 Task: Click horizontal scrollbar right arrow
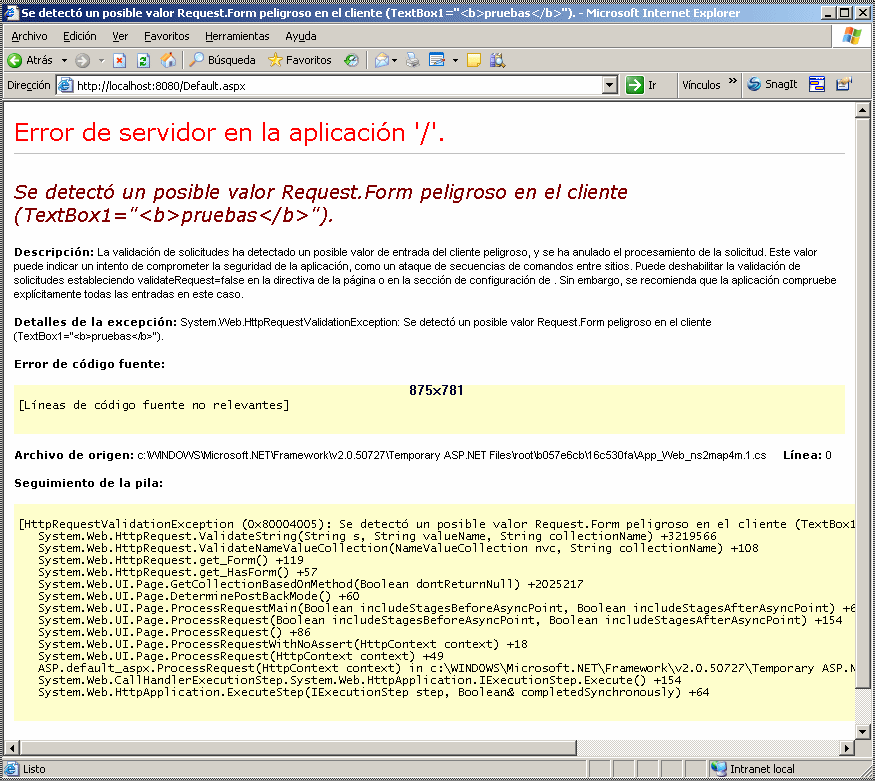click(x=847, y=748)
